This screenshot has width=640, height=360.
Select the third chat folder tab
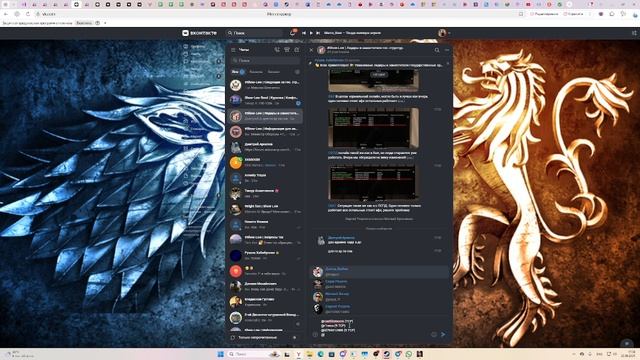coord(274,72)
